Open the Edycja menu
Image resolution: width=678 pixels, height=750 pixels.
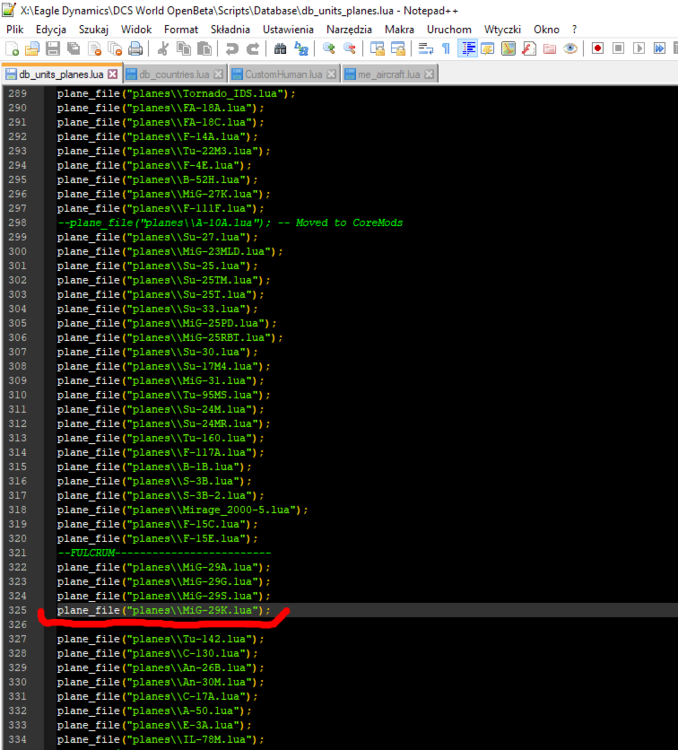[x=51, y=30]
